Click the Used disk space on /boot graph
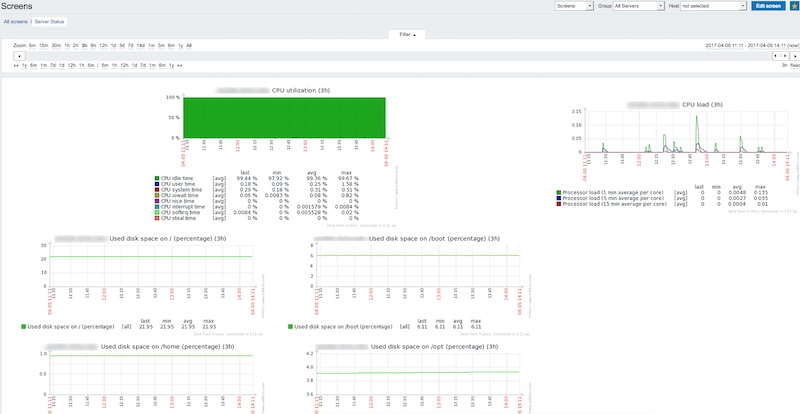Viewport: 800px width, 414px height. pyautogui.click(x=417, y=266)
